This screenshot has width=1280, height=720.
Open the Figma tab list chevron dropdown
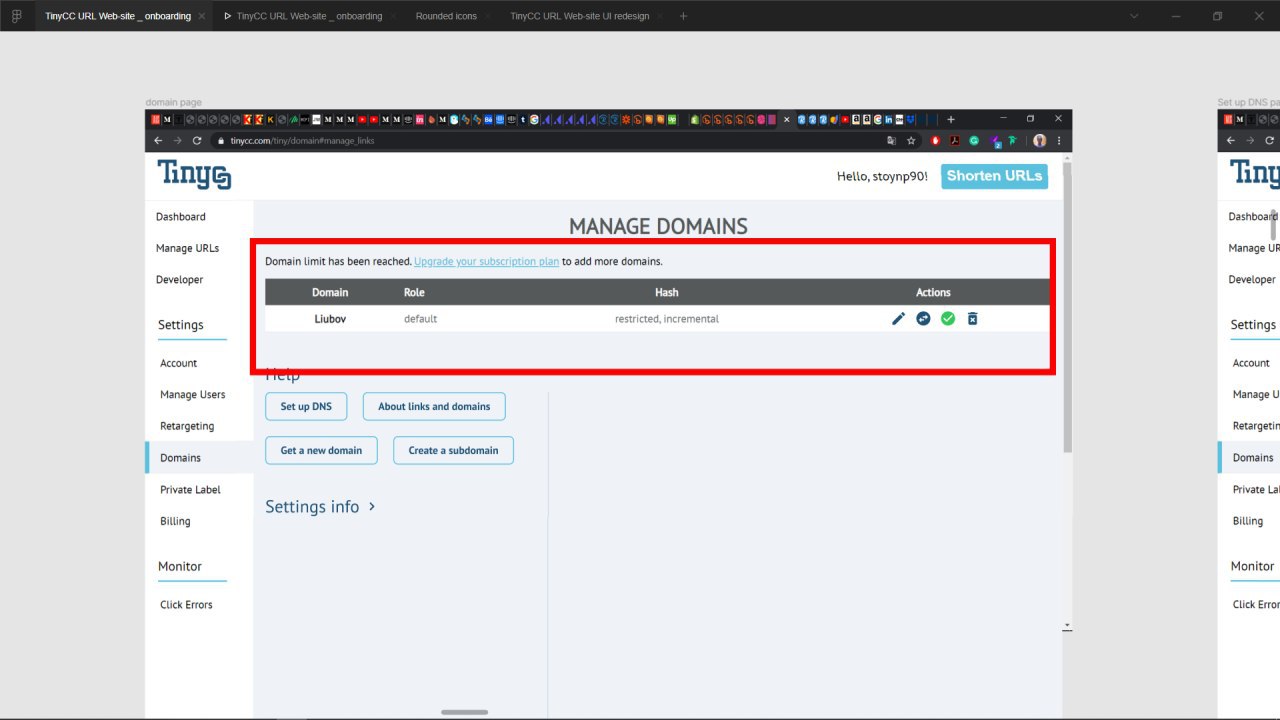coord(1134,16)
